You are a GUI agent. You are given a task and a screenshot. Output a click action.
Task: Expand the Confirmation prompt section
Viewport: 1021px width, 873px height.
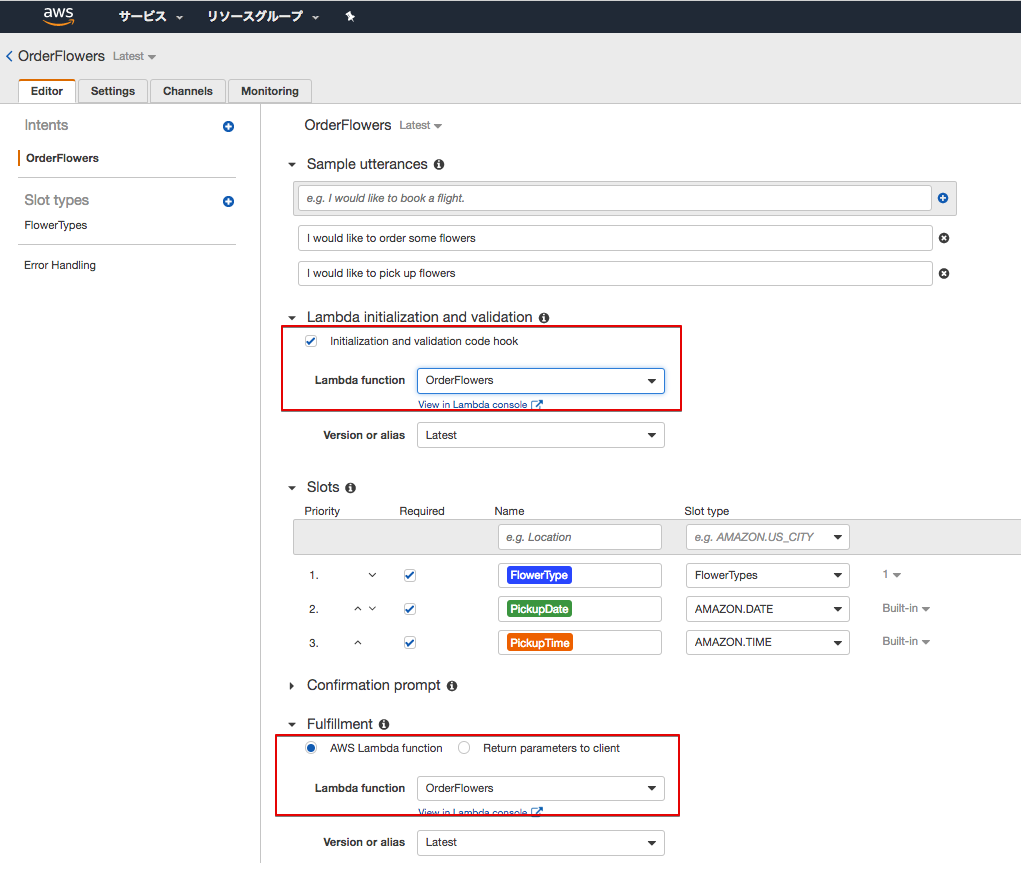click(290, 685)
